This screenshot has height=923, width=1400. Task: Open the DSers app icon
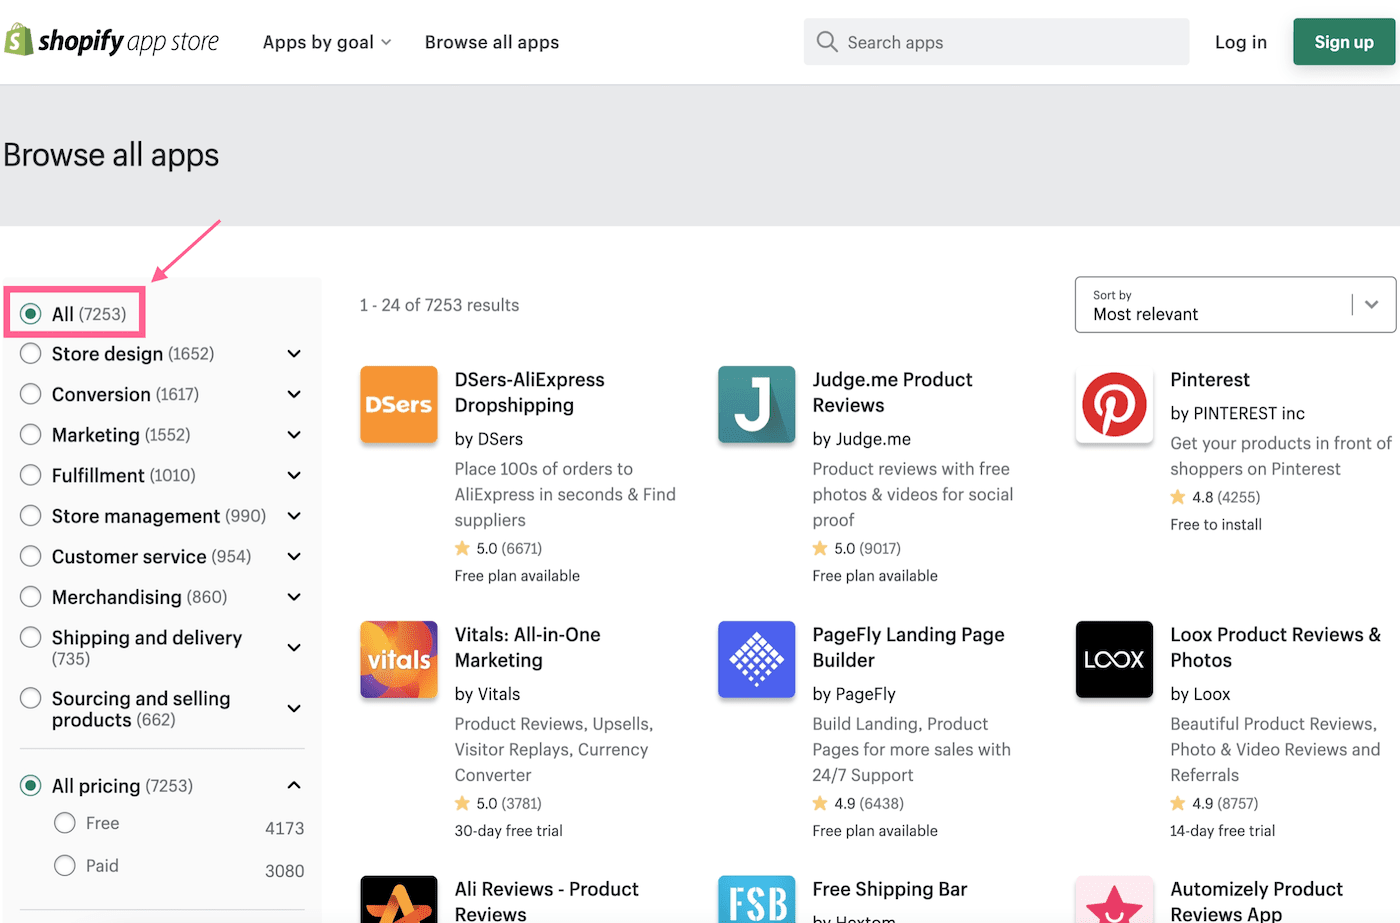pyautogui.click(x=399, y=405)
